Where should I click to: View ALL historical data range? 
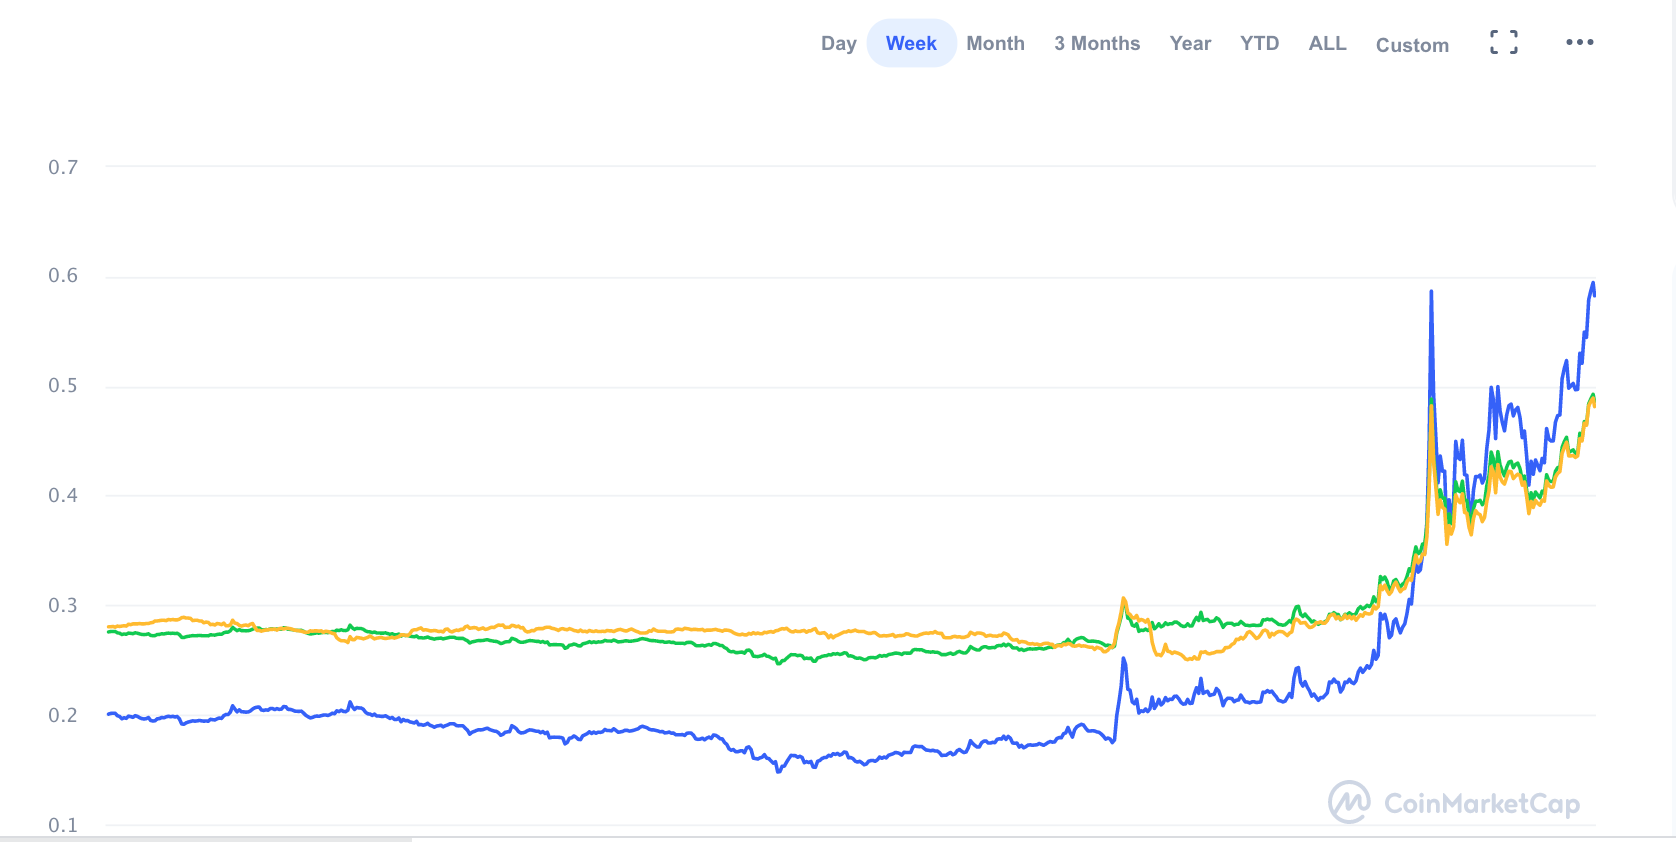click(1327, 43)
